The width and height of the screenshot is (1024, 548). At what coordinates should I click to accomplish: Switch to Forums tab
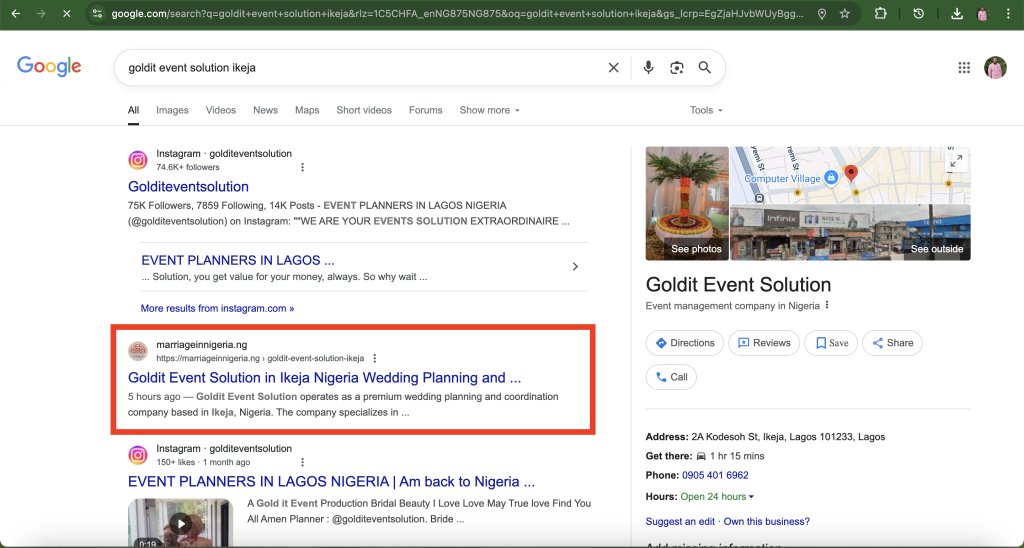[426, 110]
